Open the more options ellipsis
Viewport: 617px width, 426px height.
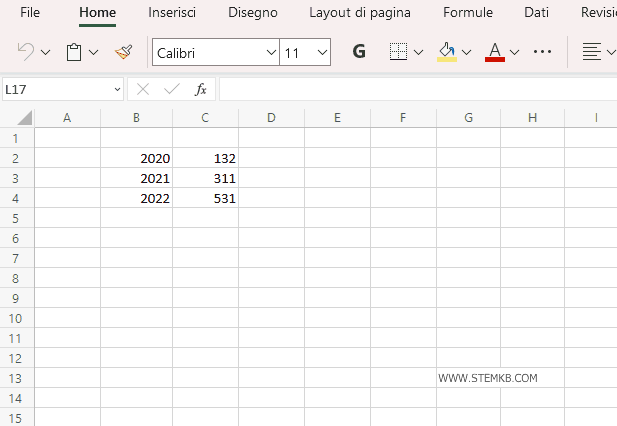point(542,52)
